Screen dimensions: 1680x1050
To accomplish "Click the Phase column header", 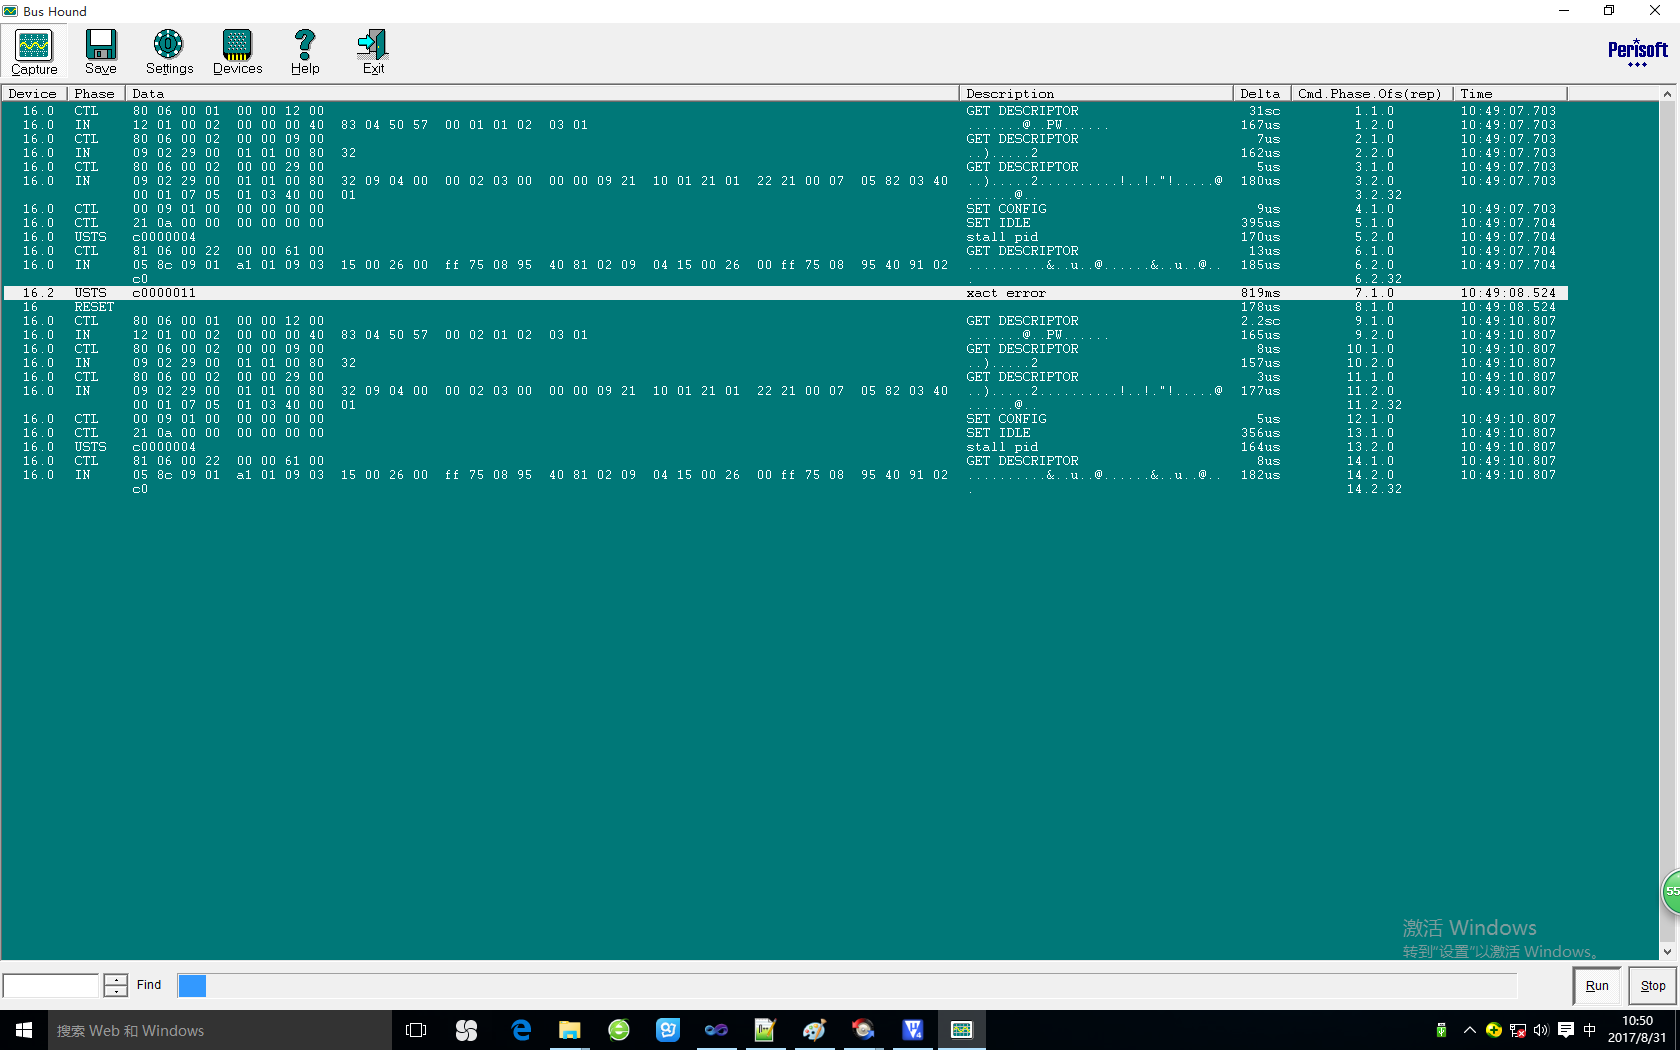I will 96,93.
